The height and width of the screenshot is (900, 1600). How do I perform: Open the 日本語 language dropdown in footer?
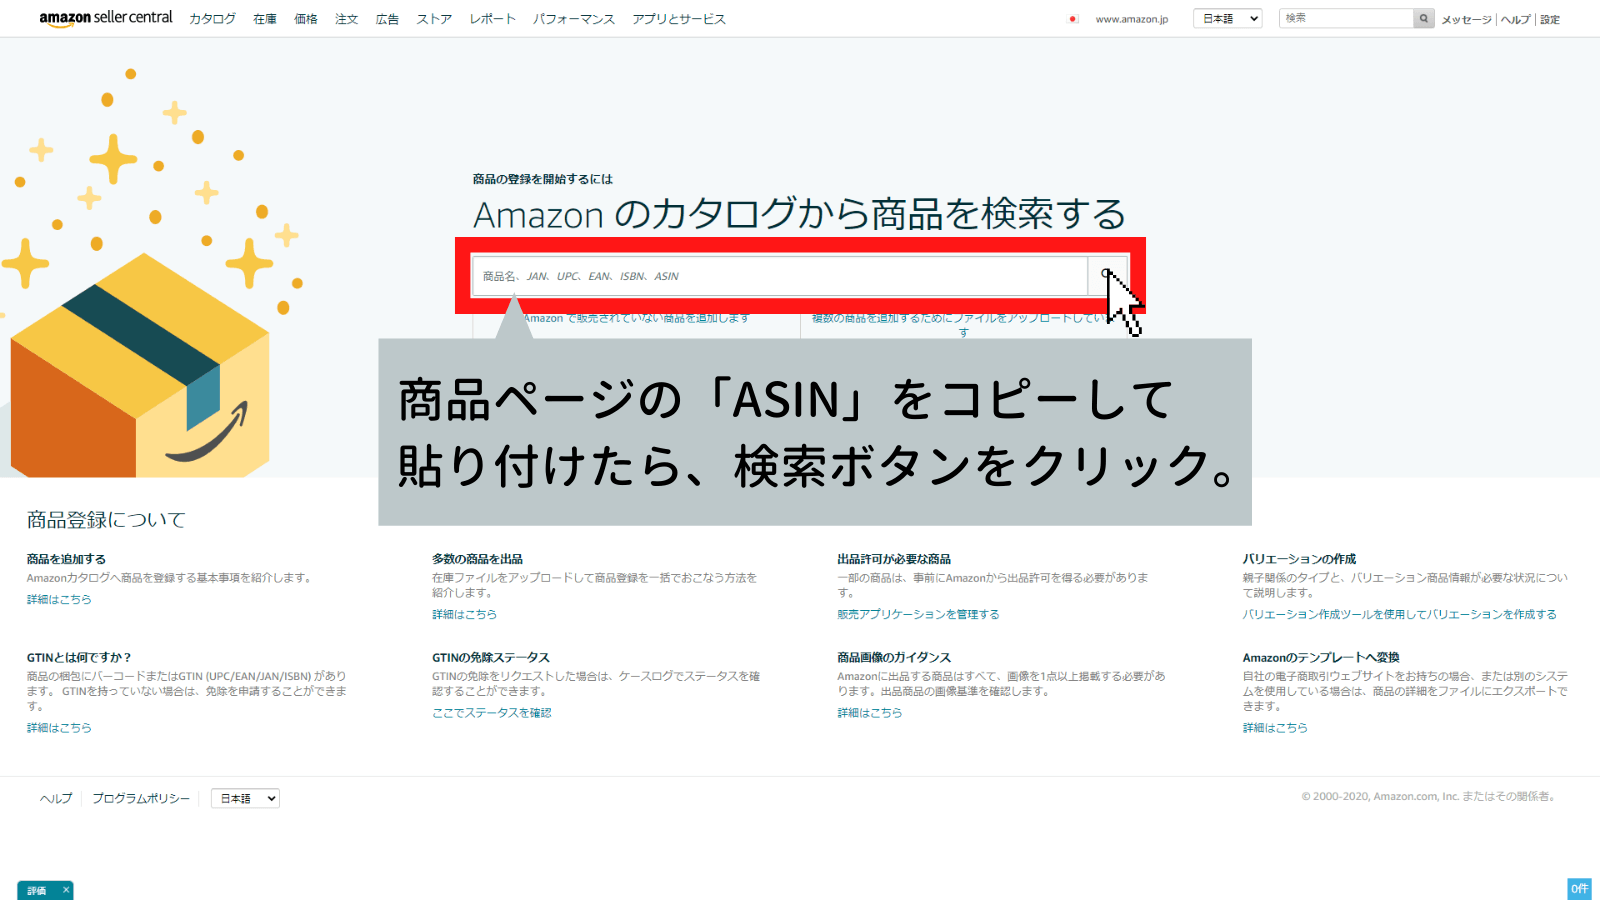[245, 798]
